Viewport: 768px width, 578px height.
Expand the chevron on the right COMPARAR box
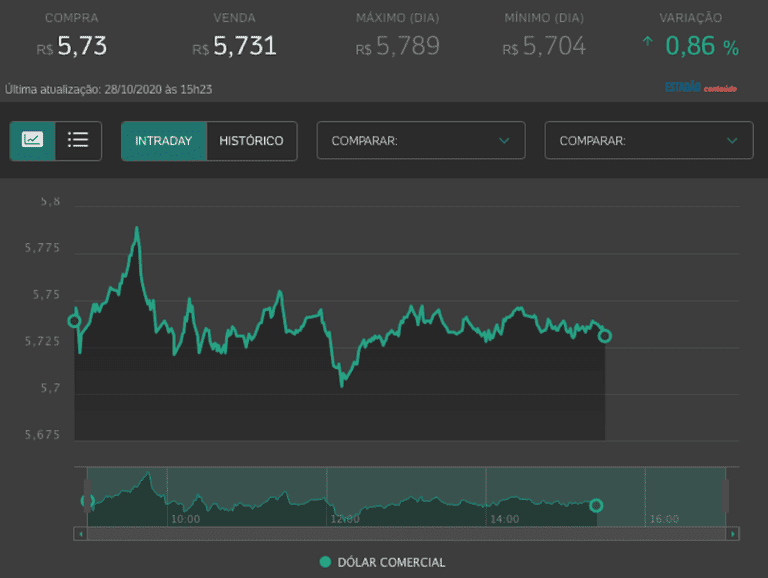[732, 141]
